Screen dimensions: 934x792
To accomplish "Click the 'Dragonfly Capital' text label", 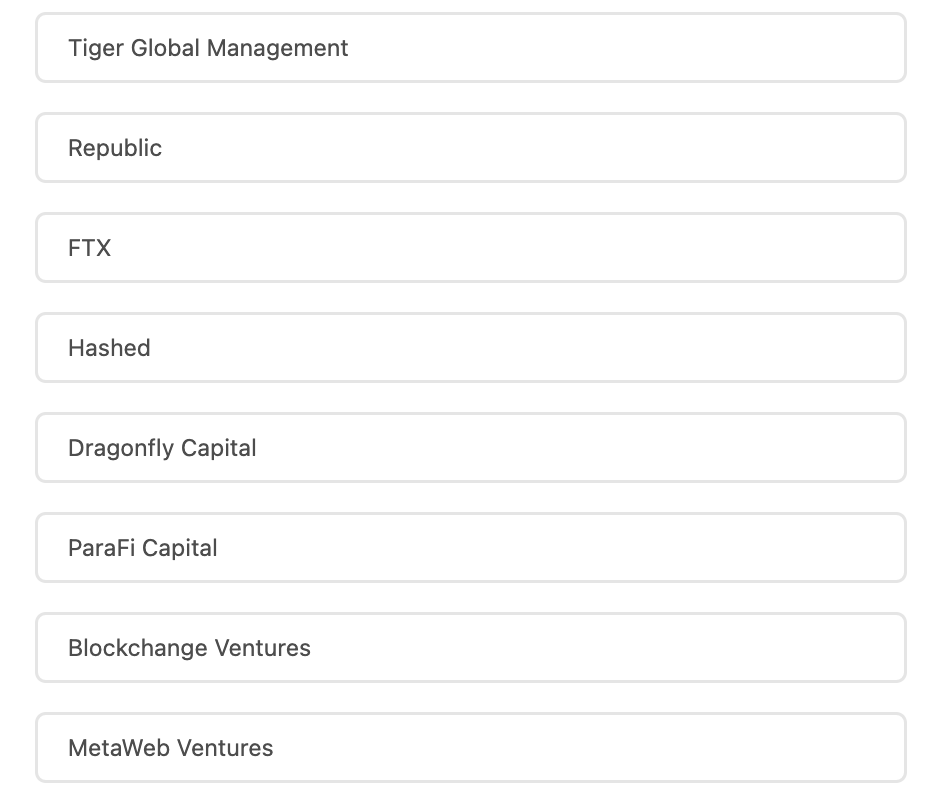I will click(162, 448).
